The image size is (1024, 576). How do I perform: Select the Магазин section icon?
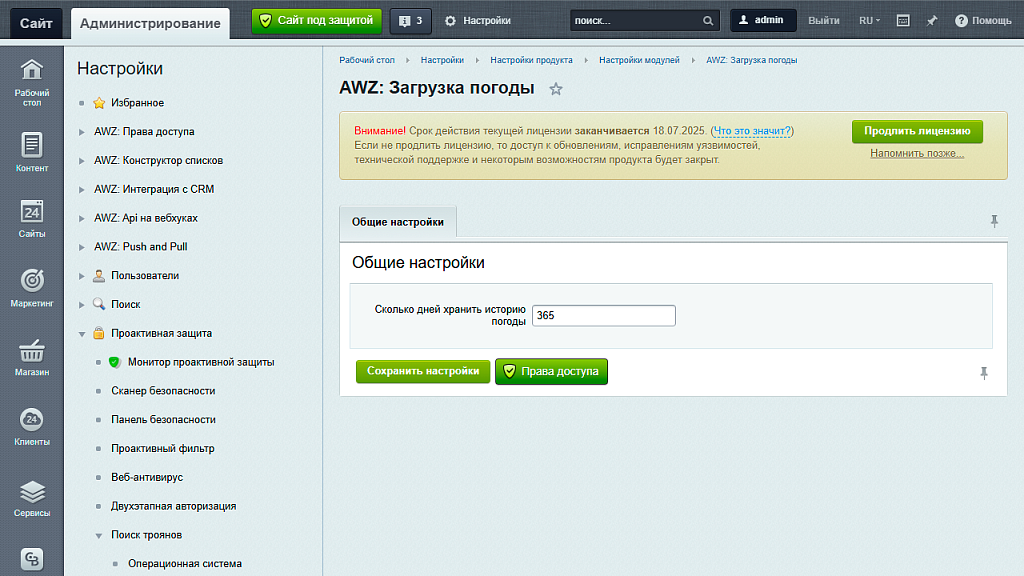point(31,352)
